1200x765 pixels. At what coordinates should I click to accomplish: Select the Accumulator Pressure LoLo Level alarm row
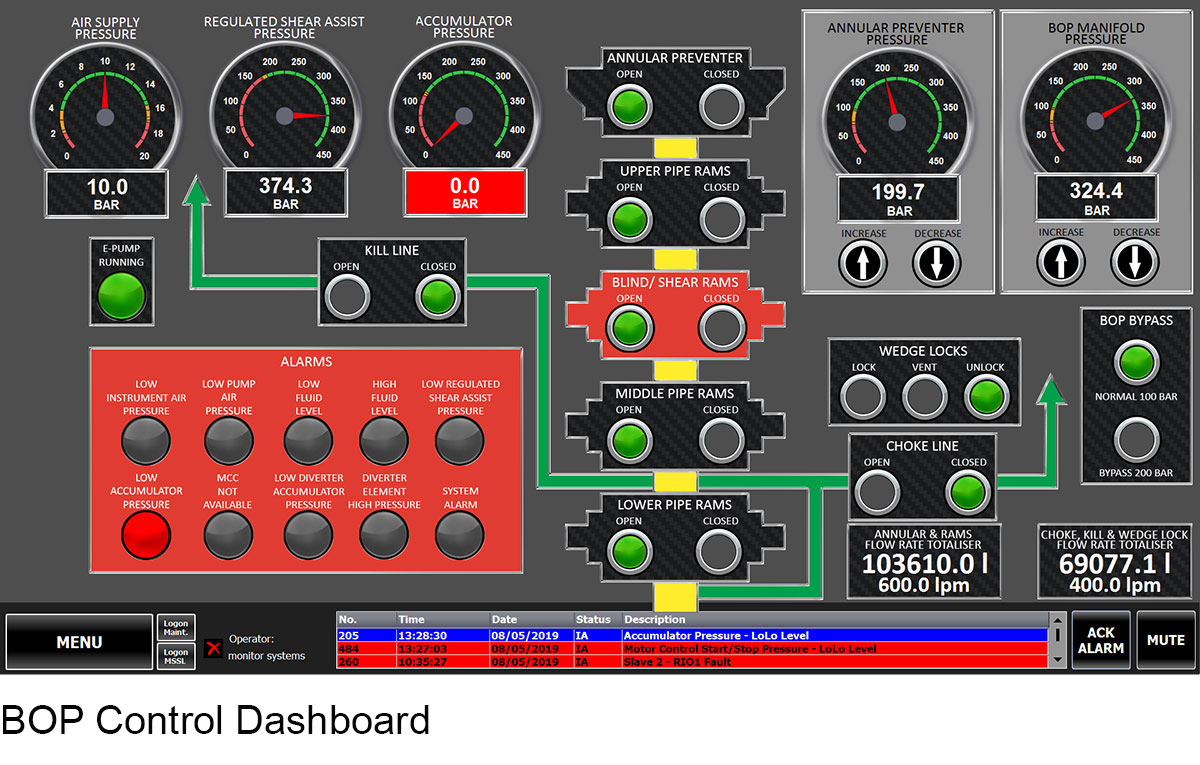(x=700, y=634)
